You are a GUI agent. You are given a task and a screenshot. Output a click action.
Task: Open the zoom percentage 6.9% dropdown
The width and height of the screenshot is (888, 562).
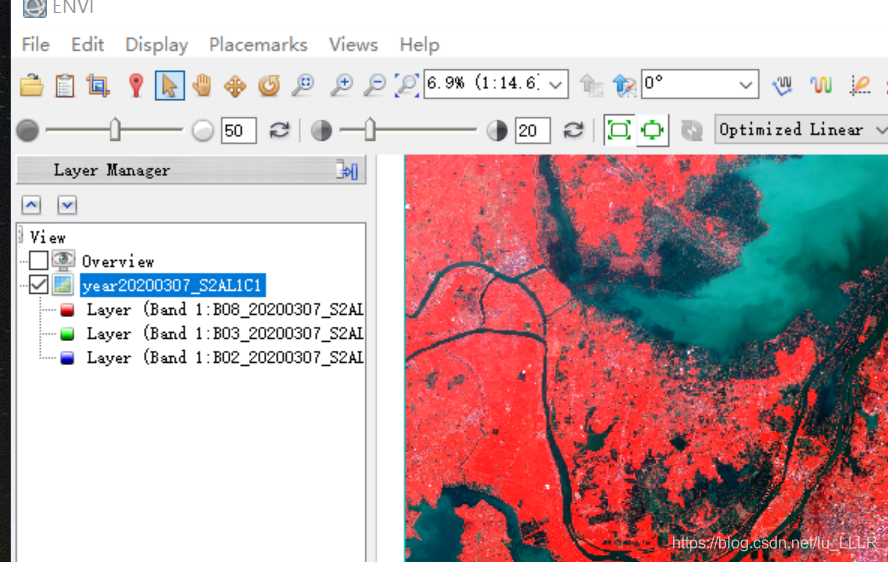pos(556,85)
